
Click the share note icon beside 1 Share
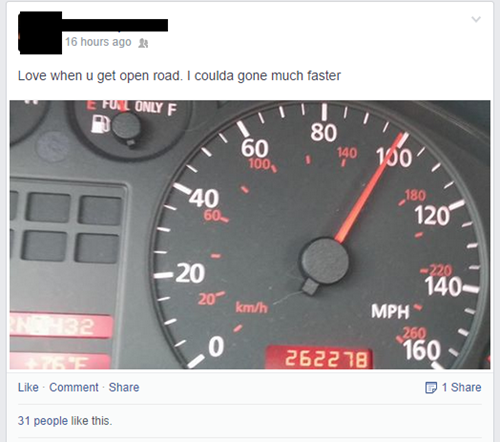click(x=431, y=388)
